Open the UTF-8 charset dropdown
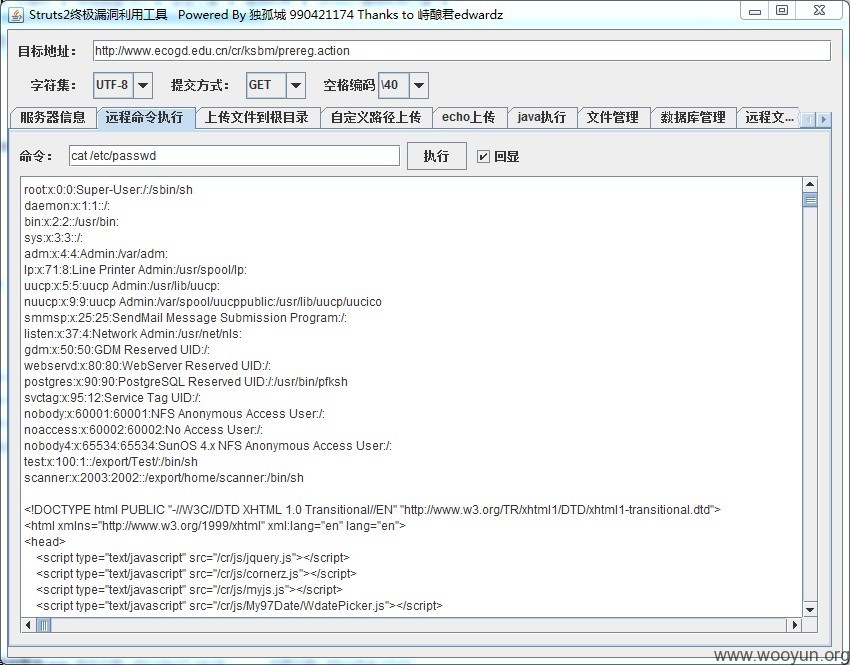 pyautogui.click(x=143, y=85)
